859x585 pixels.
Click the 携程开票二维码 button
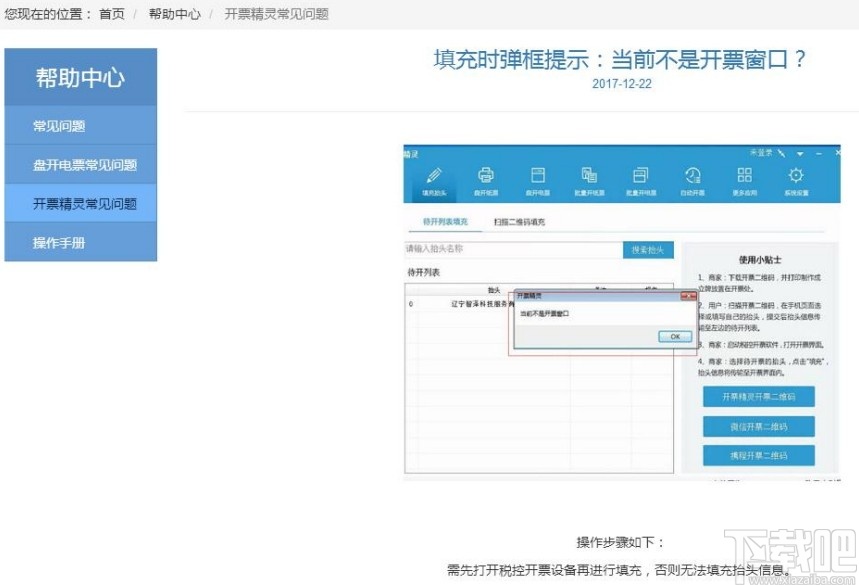point(759,455)
